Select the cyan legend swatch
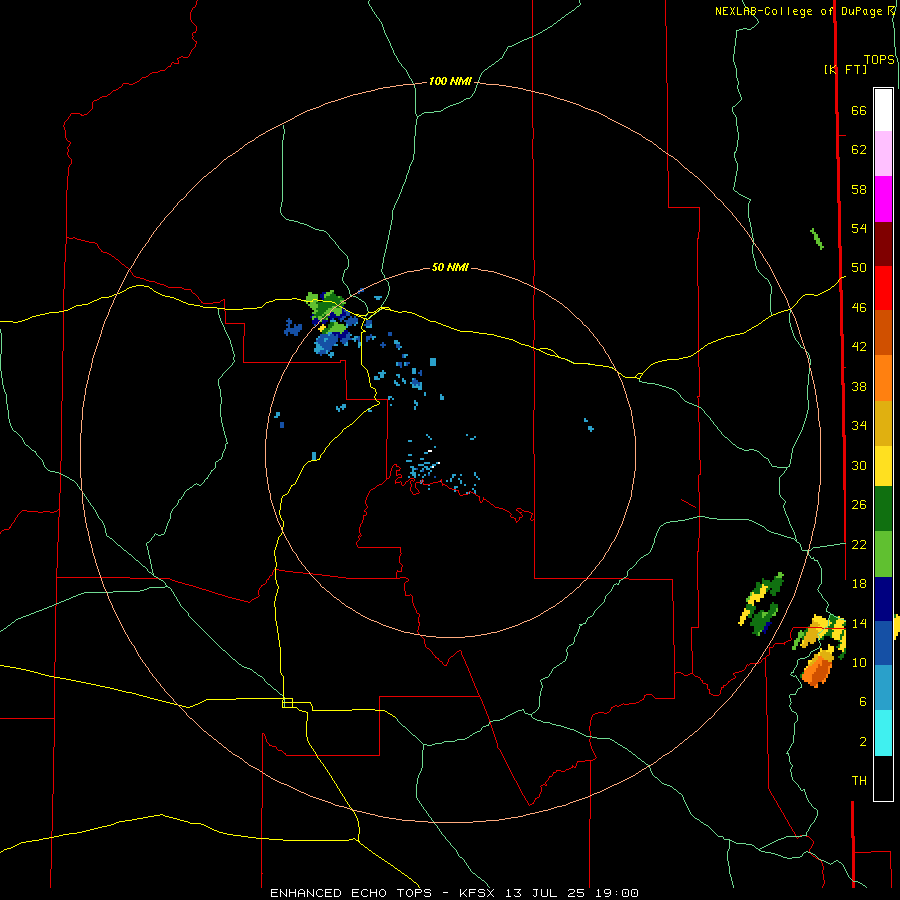Screen dimensions: 900x900 pos(883,733)
